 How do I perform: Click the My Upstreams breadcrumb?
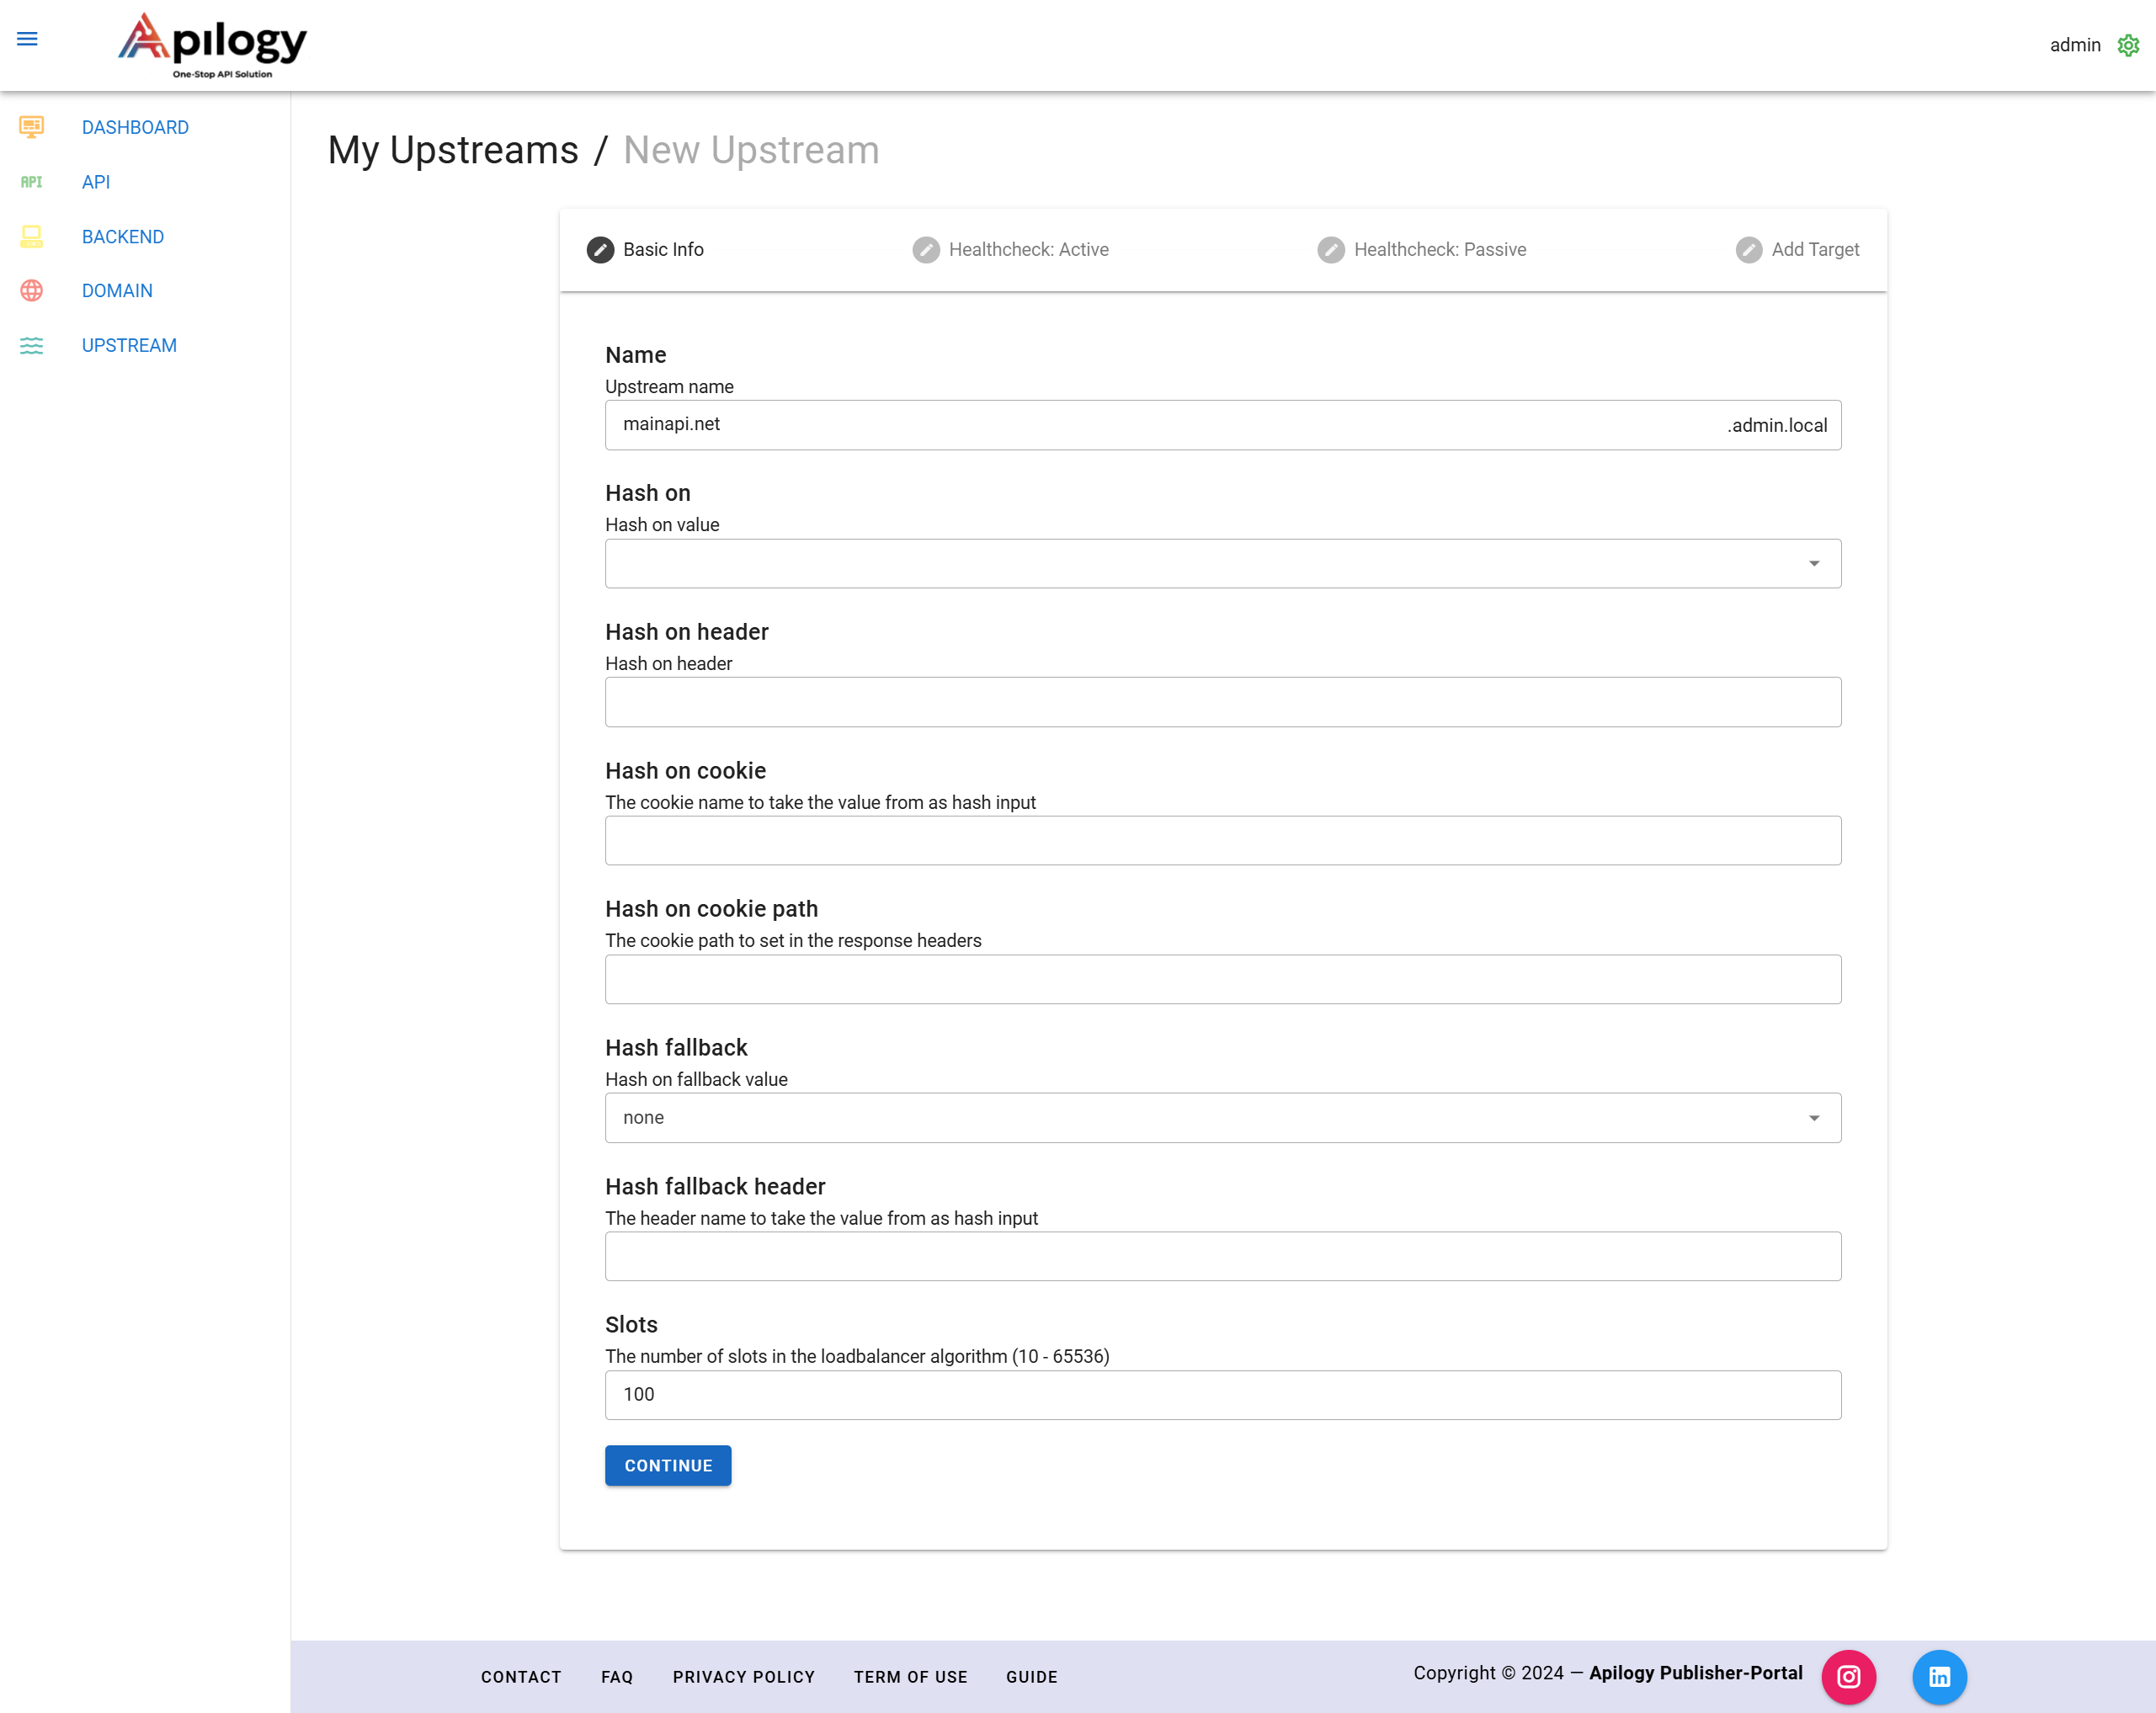(x=453, y=150)
